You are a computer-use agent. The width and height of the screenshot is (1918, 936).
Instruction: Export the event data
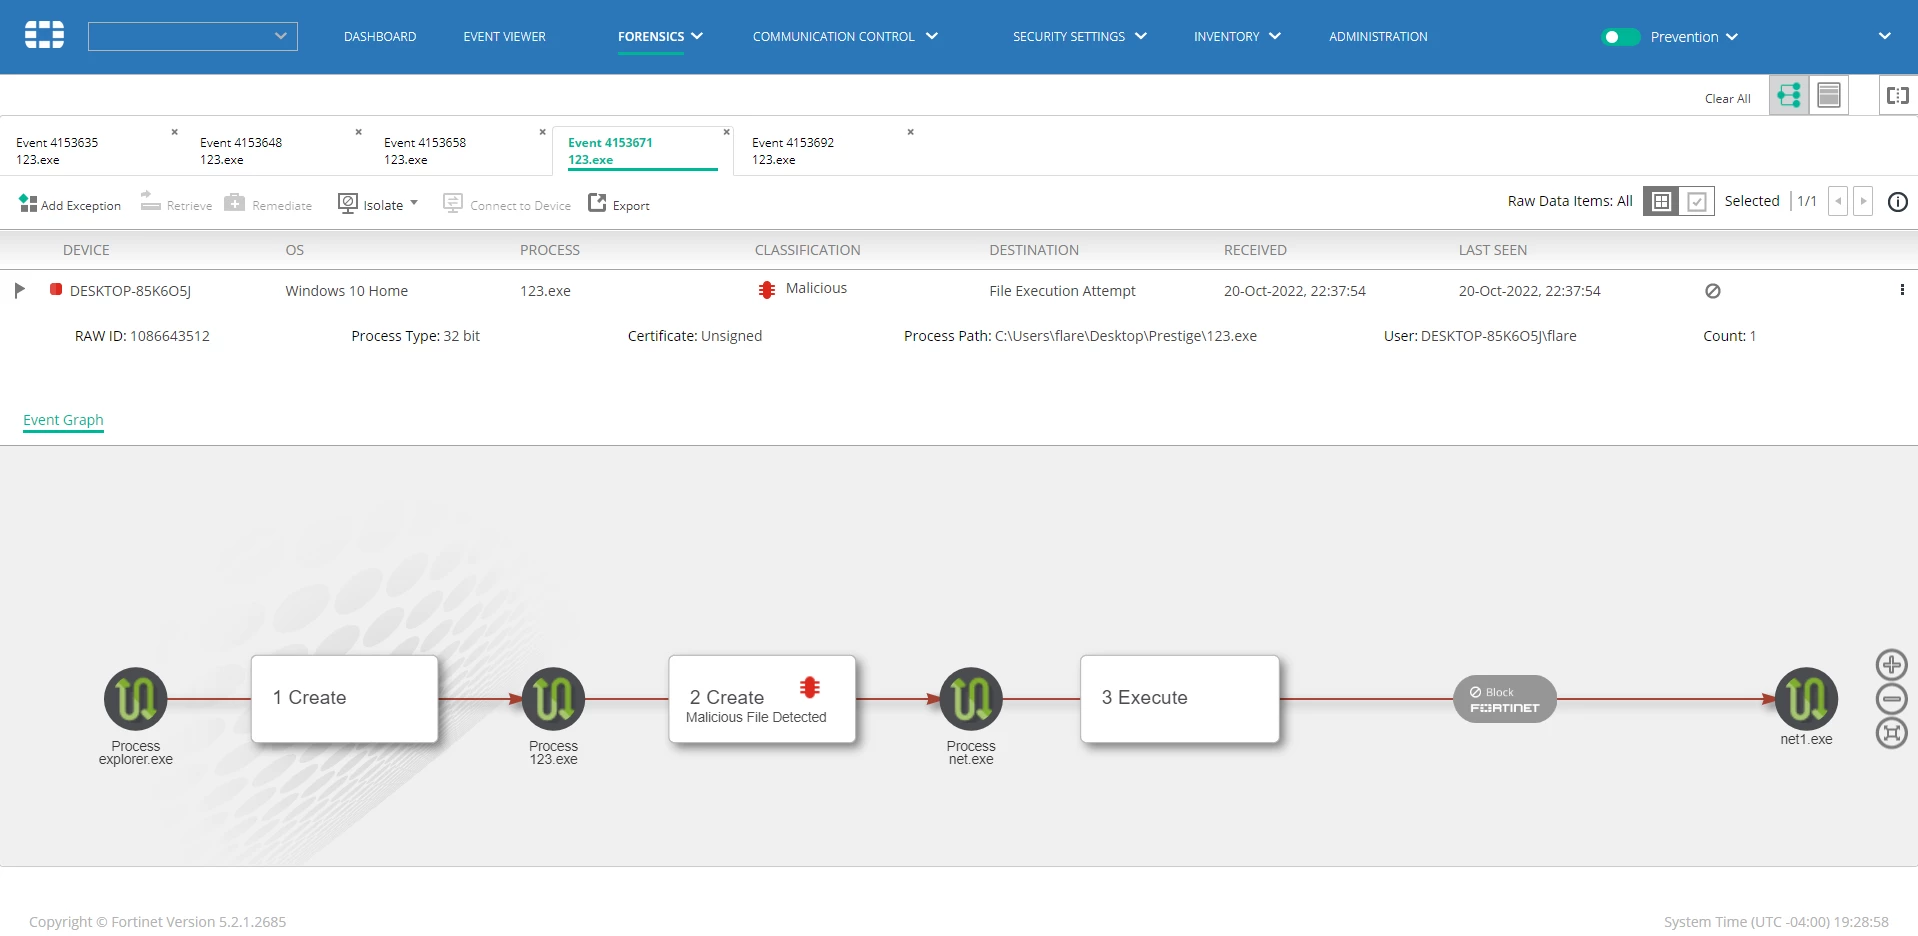point(619,204)
